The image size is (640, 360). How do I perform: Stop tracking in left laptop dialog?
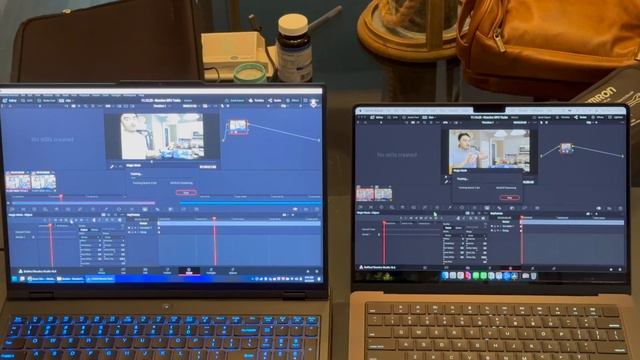click(186, 192)
